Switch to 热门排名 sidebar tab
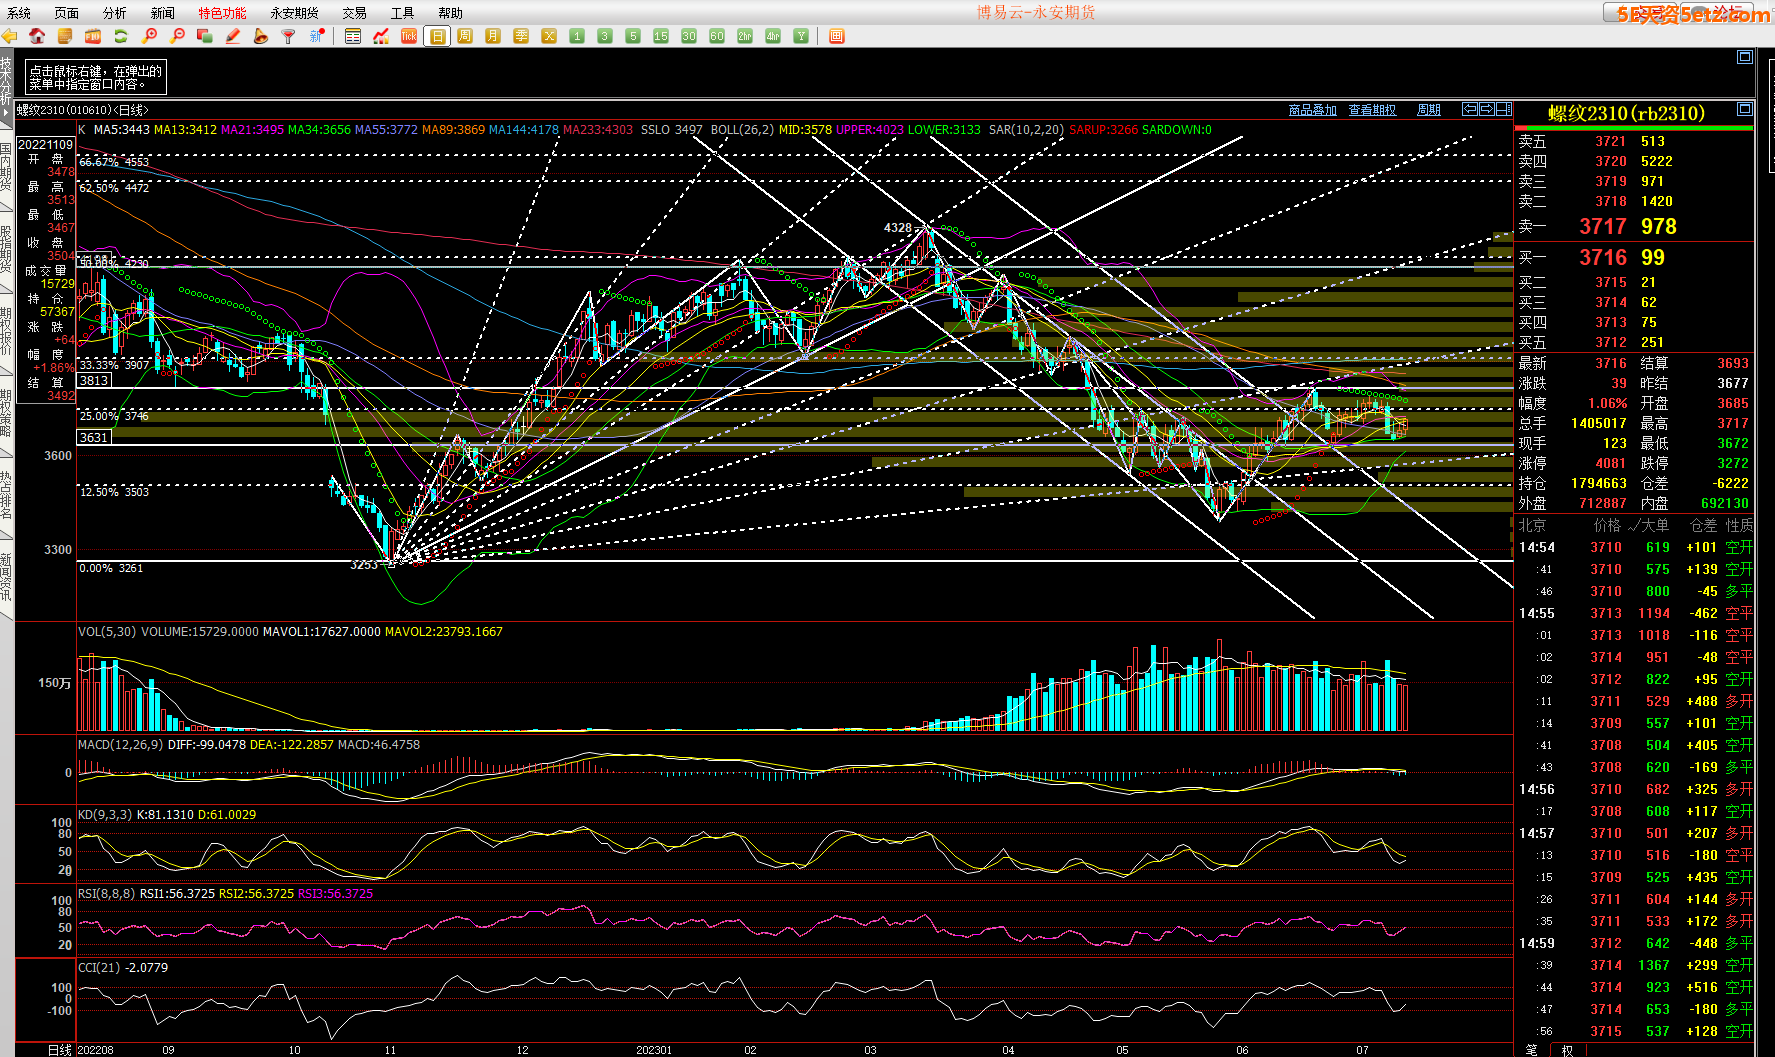 (x=6, y=496)
